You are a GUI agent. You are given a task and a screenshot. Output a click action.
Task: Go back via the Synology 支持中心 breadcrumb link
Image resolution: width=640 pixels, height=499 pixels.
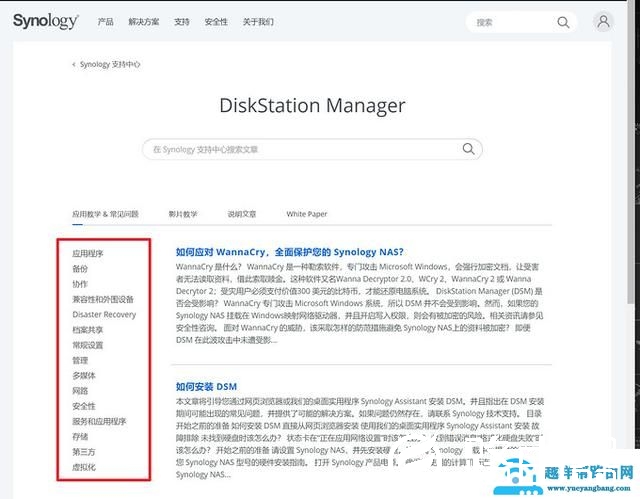click(x=106, y=64)
